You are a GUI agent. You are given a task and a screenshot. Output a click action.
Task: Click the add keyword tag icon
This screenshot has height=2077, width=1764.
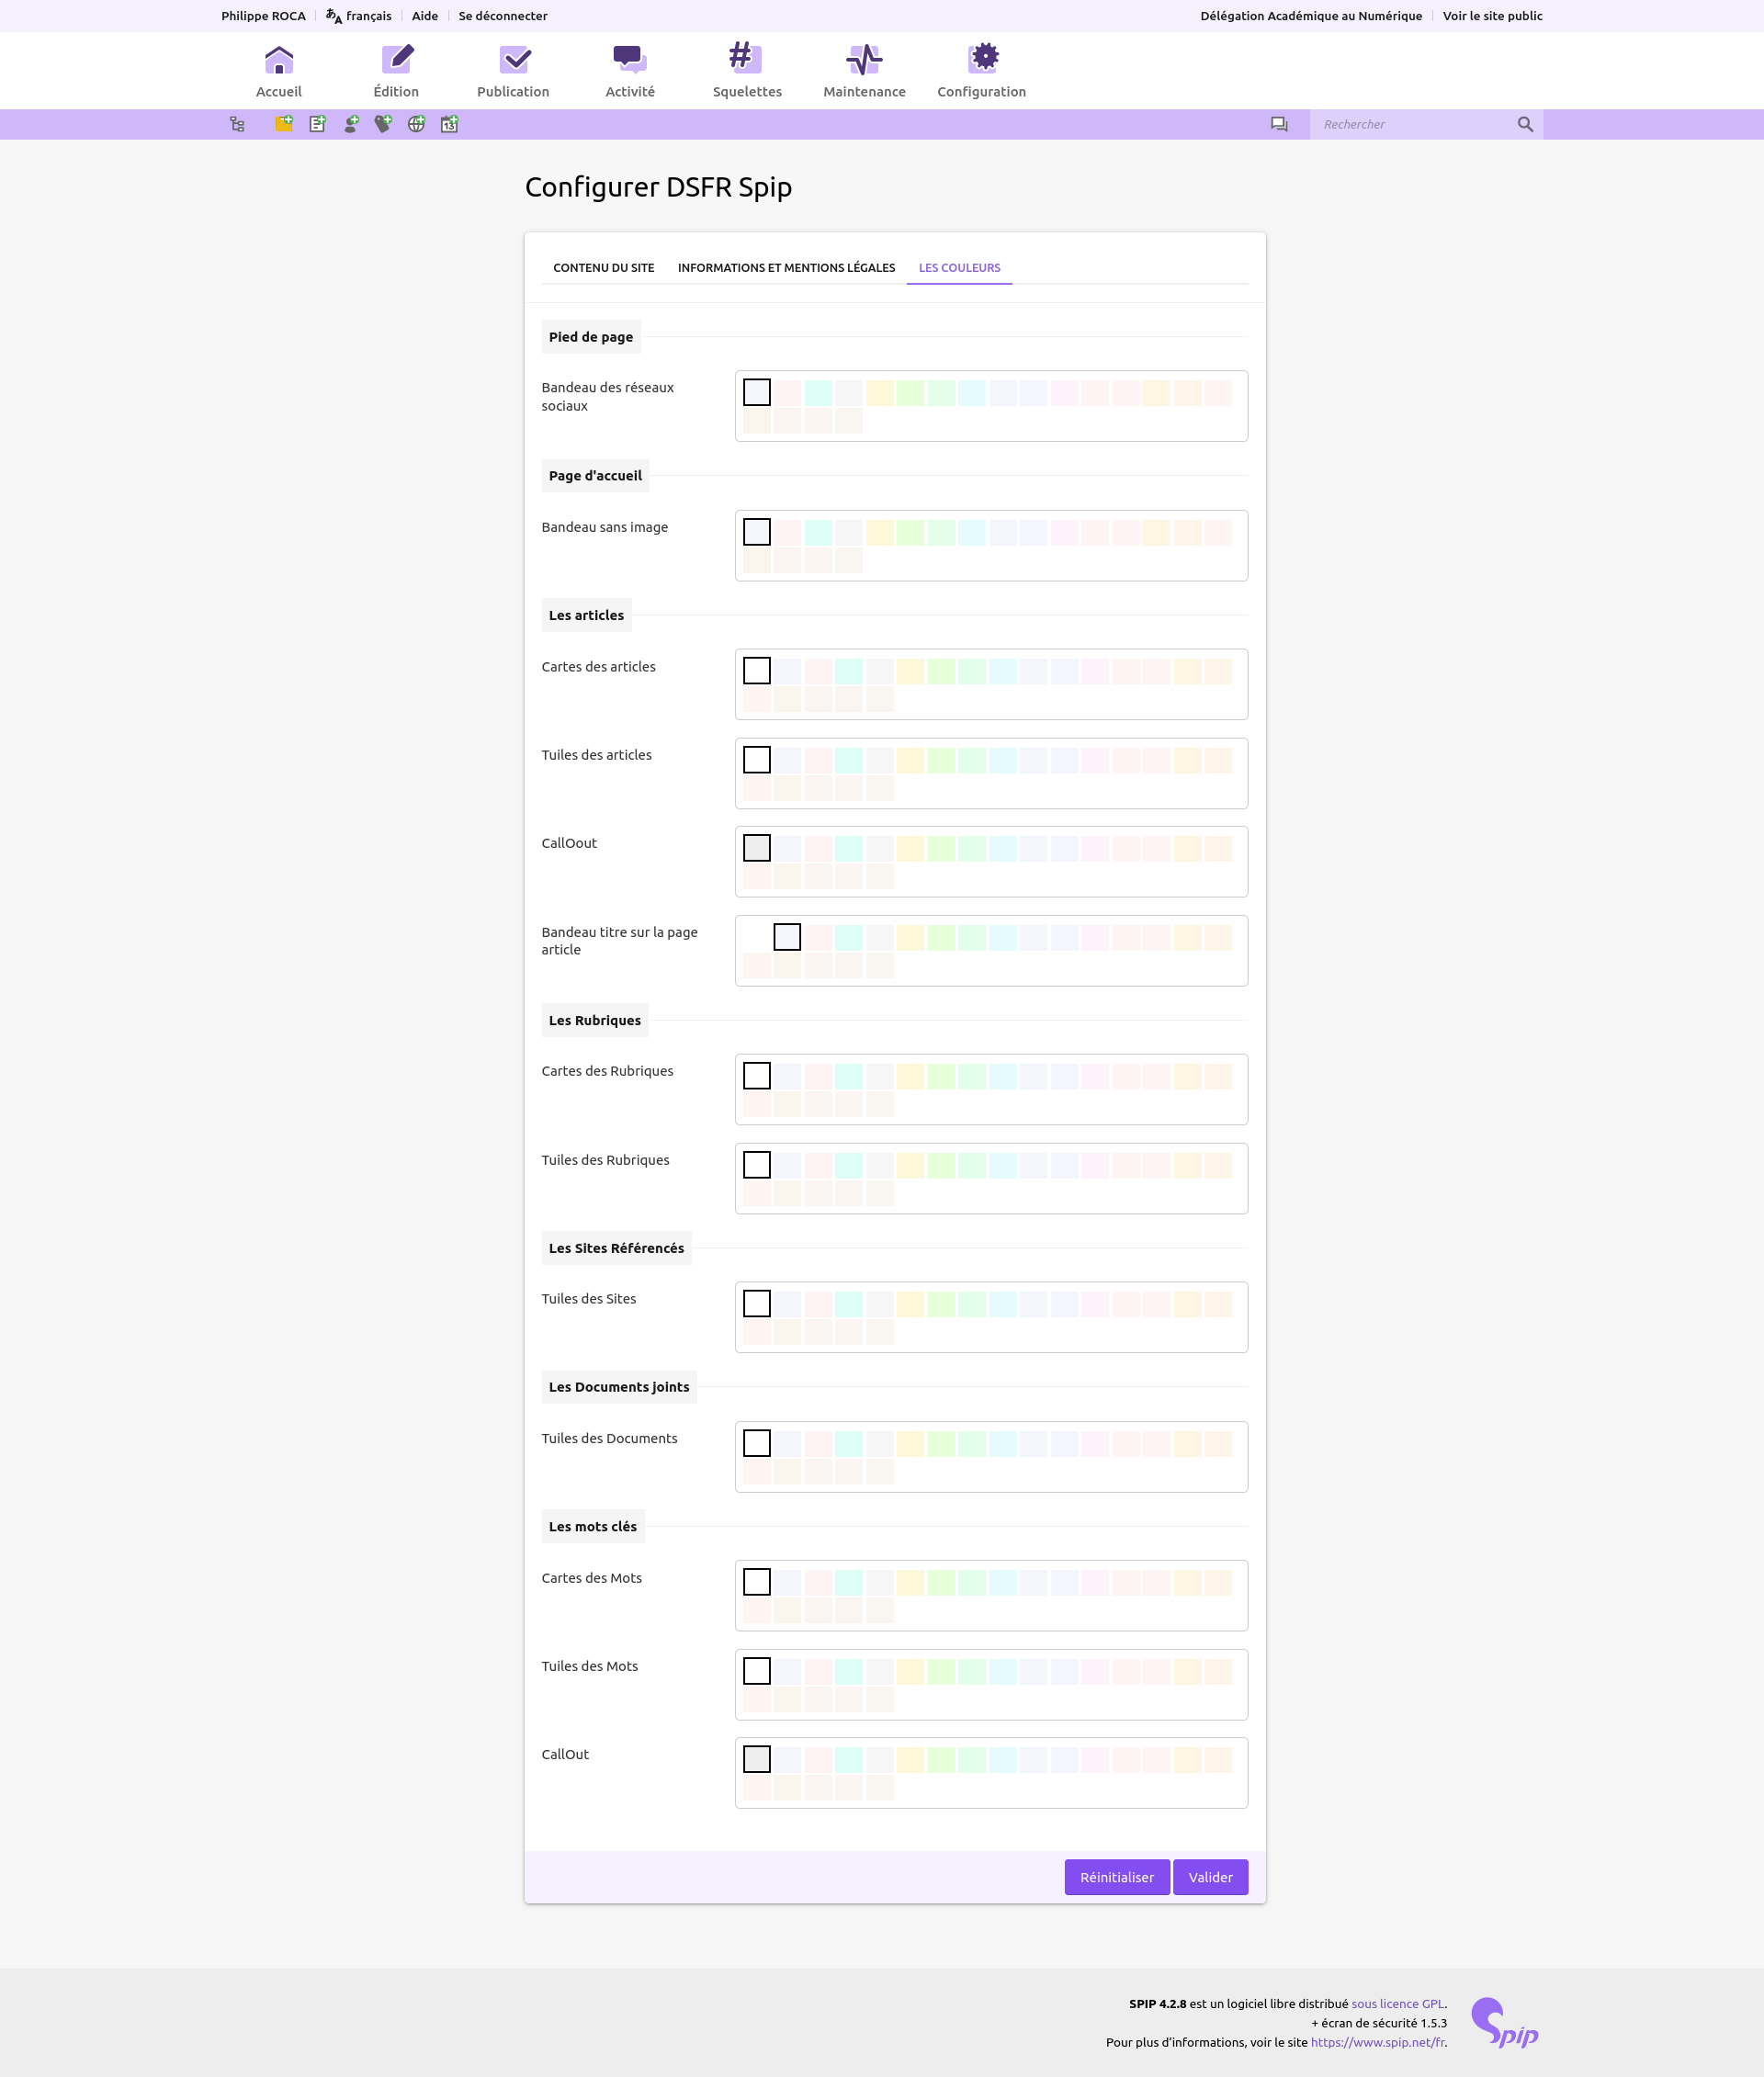[383, 124]
